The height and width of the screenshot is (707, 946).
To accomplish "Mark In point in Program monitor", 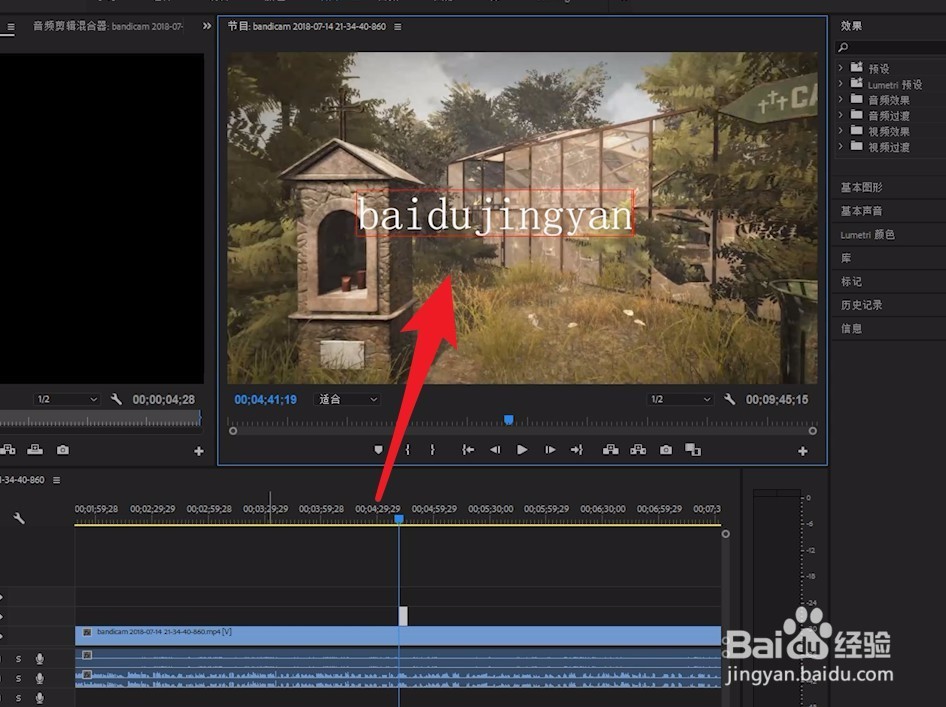I will point(408,450).
